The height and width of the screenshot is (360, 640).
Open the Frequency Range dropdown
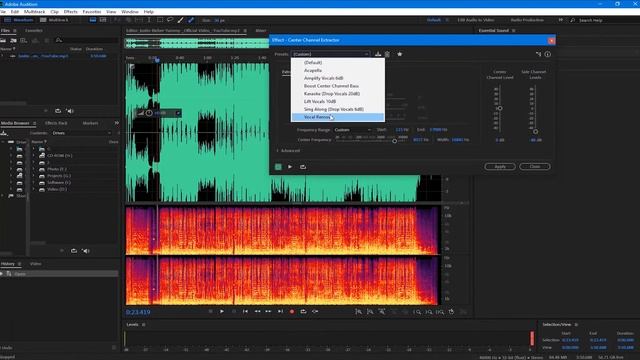click(352, 130)
